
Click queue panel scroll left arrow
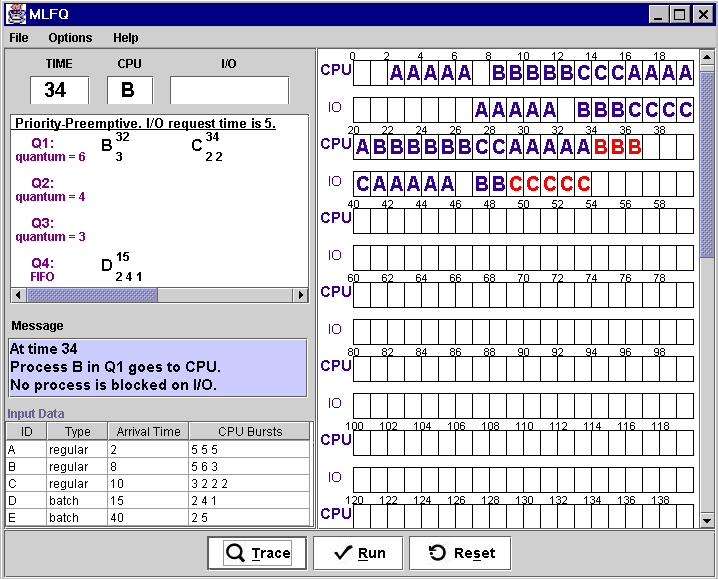(18, 295)
